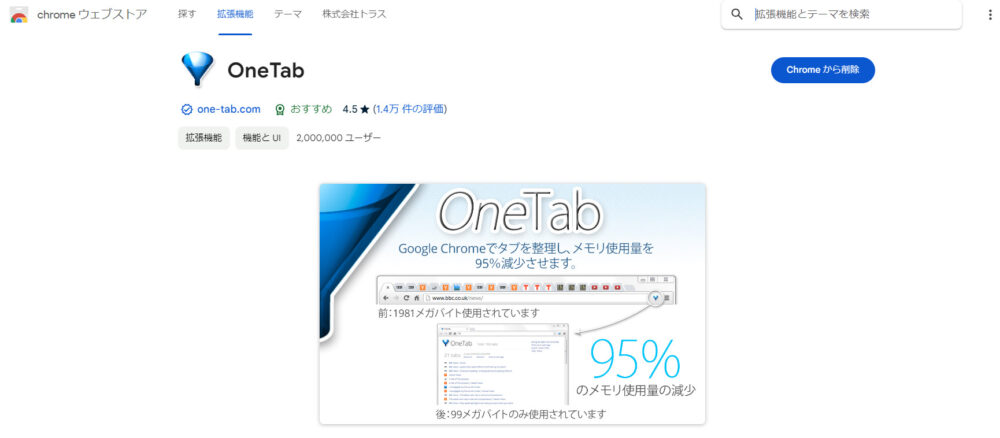Open the one-tab.com publisher link
The image size is (1000, 438).
(x=229, y=110)
